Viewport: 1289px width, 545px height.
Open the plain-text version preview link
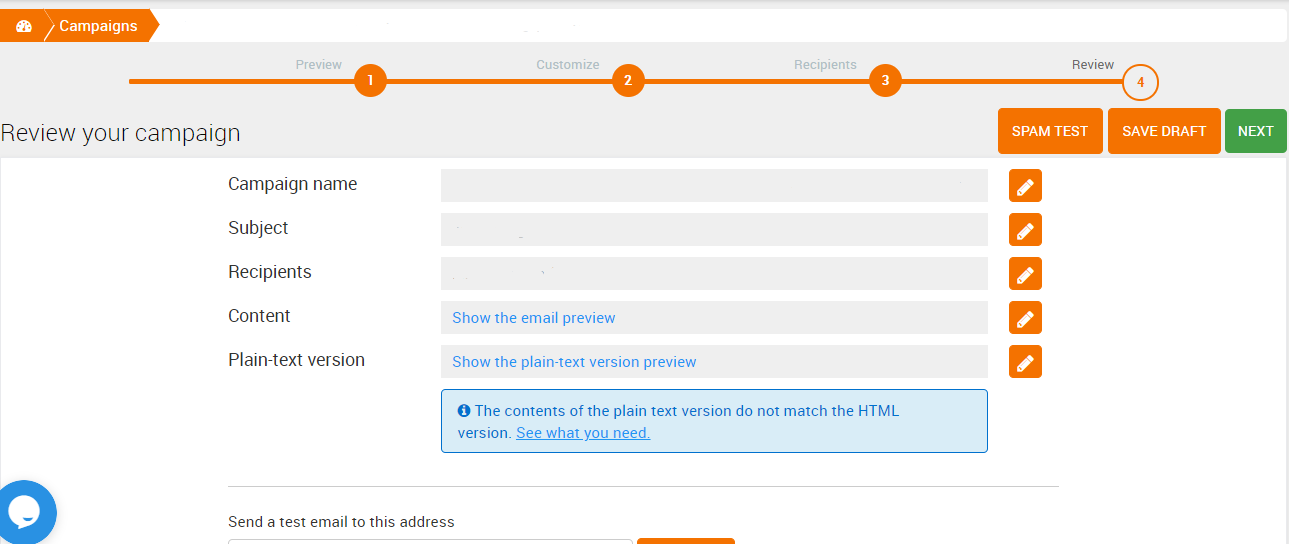click(x=574, y=362)
